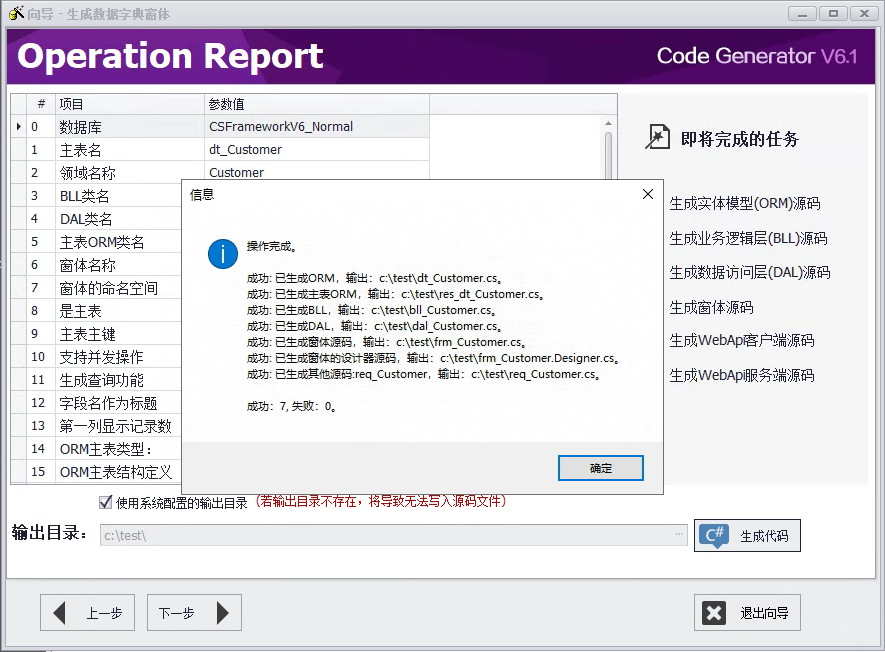Select the 数据库 row cell
885x652 pixels.
(129, 127)
